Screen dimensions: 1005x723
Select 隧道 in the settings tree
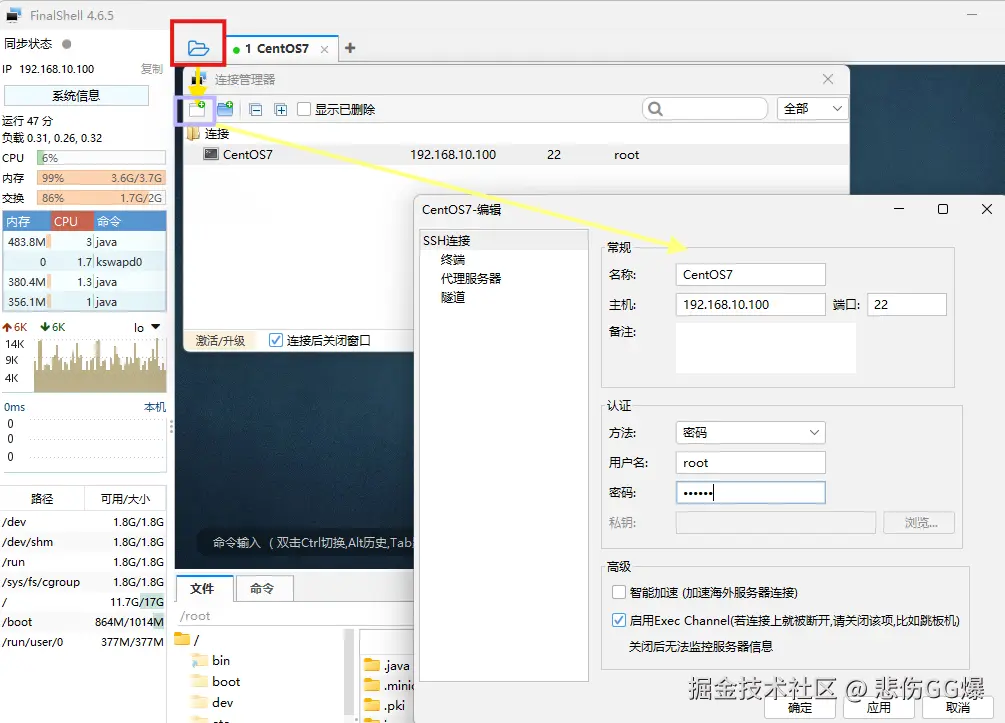pyautogui.click(x=453, y=297)
